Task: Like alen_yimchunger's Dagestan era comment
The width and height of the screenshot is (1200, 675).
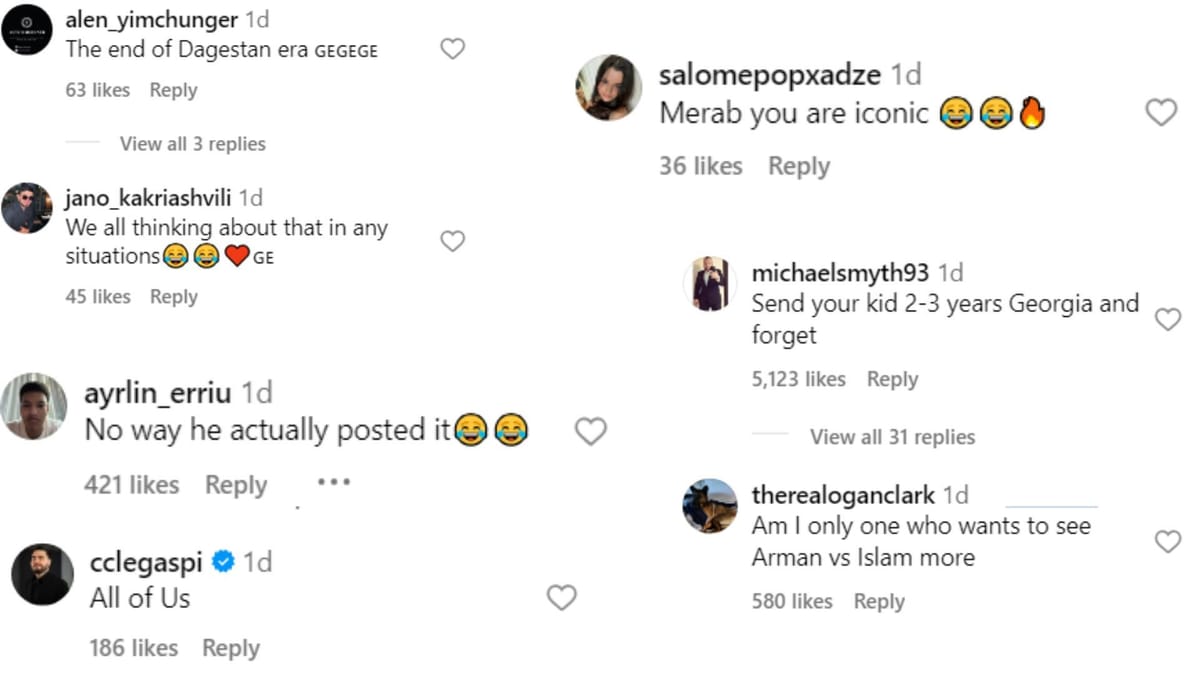Action: (x=453, y=48)
